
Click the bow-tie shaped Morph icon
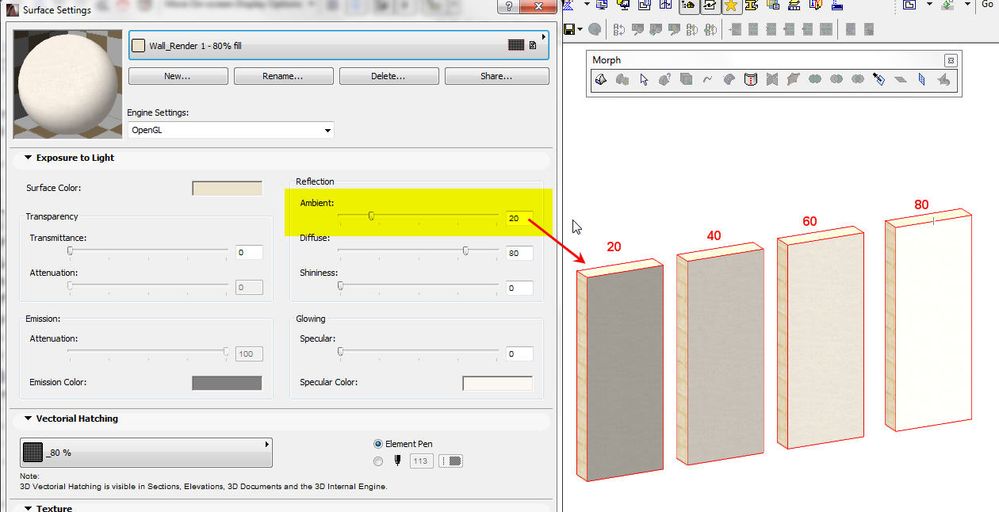pyautogui.click(x=772, y=80)
